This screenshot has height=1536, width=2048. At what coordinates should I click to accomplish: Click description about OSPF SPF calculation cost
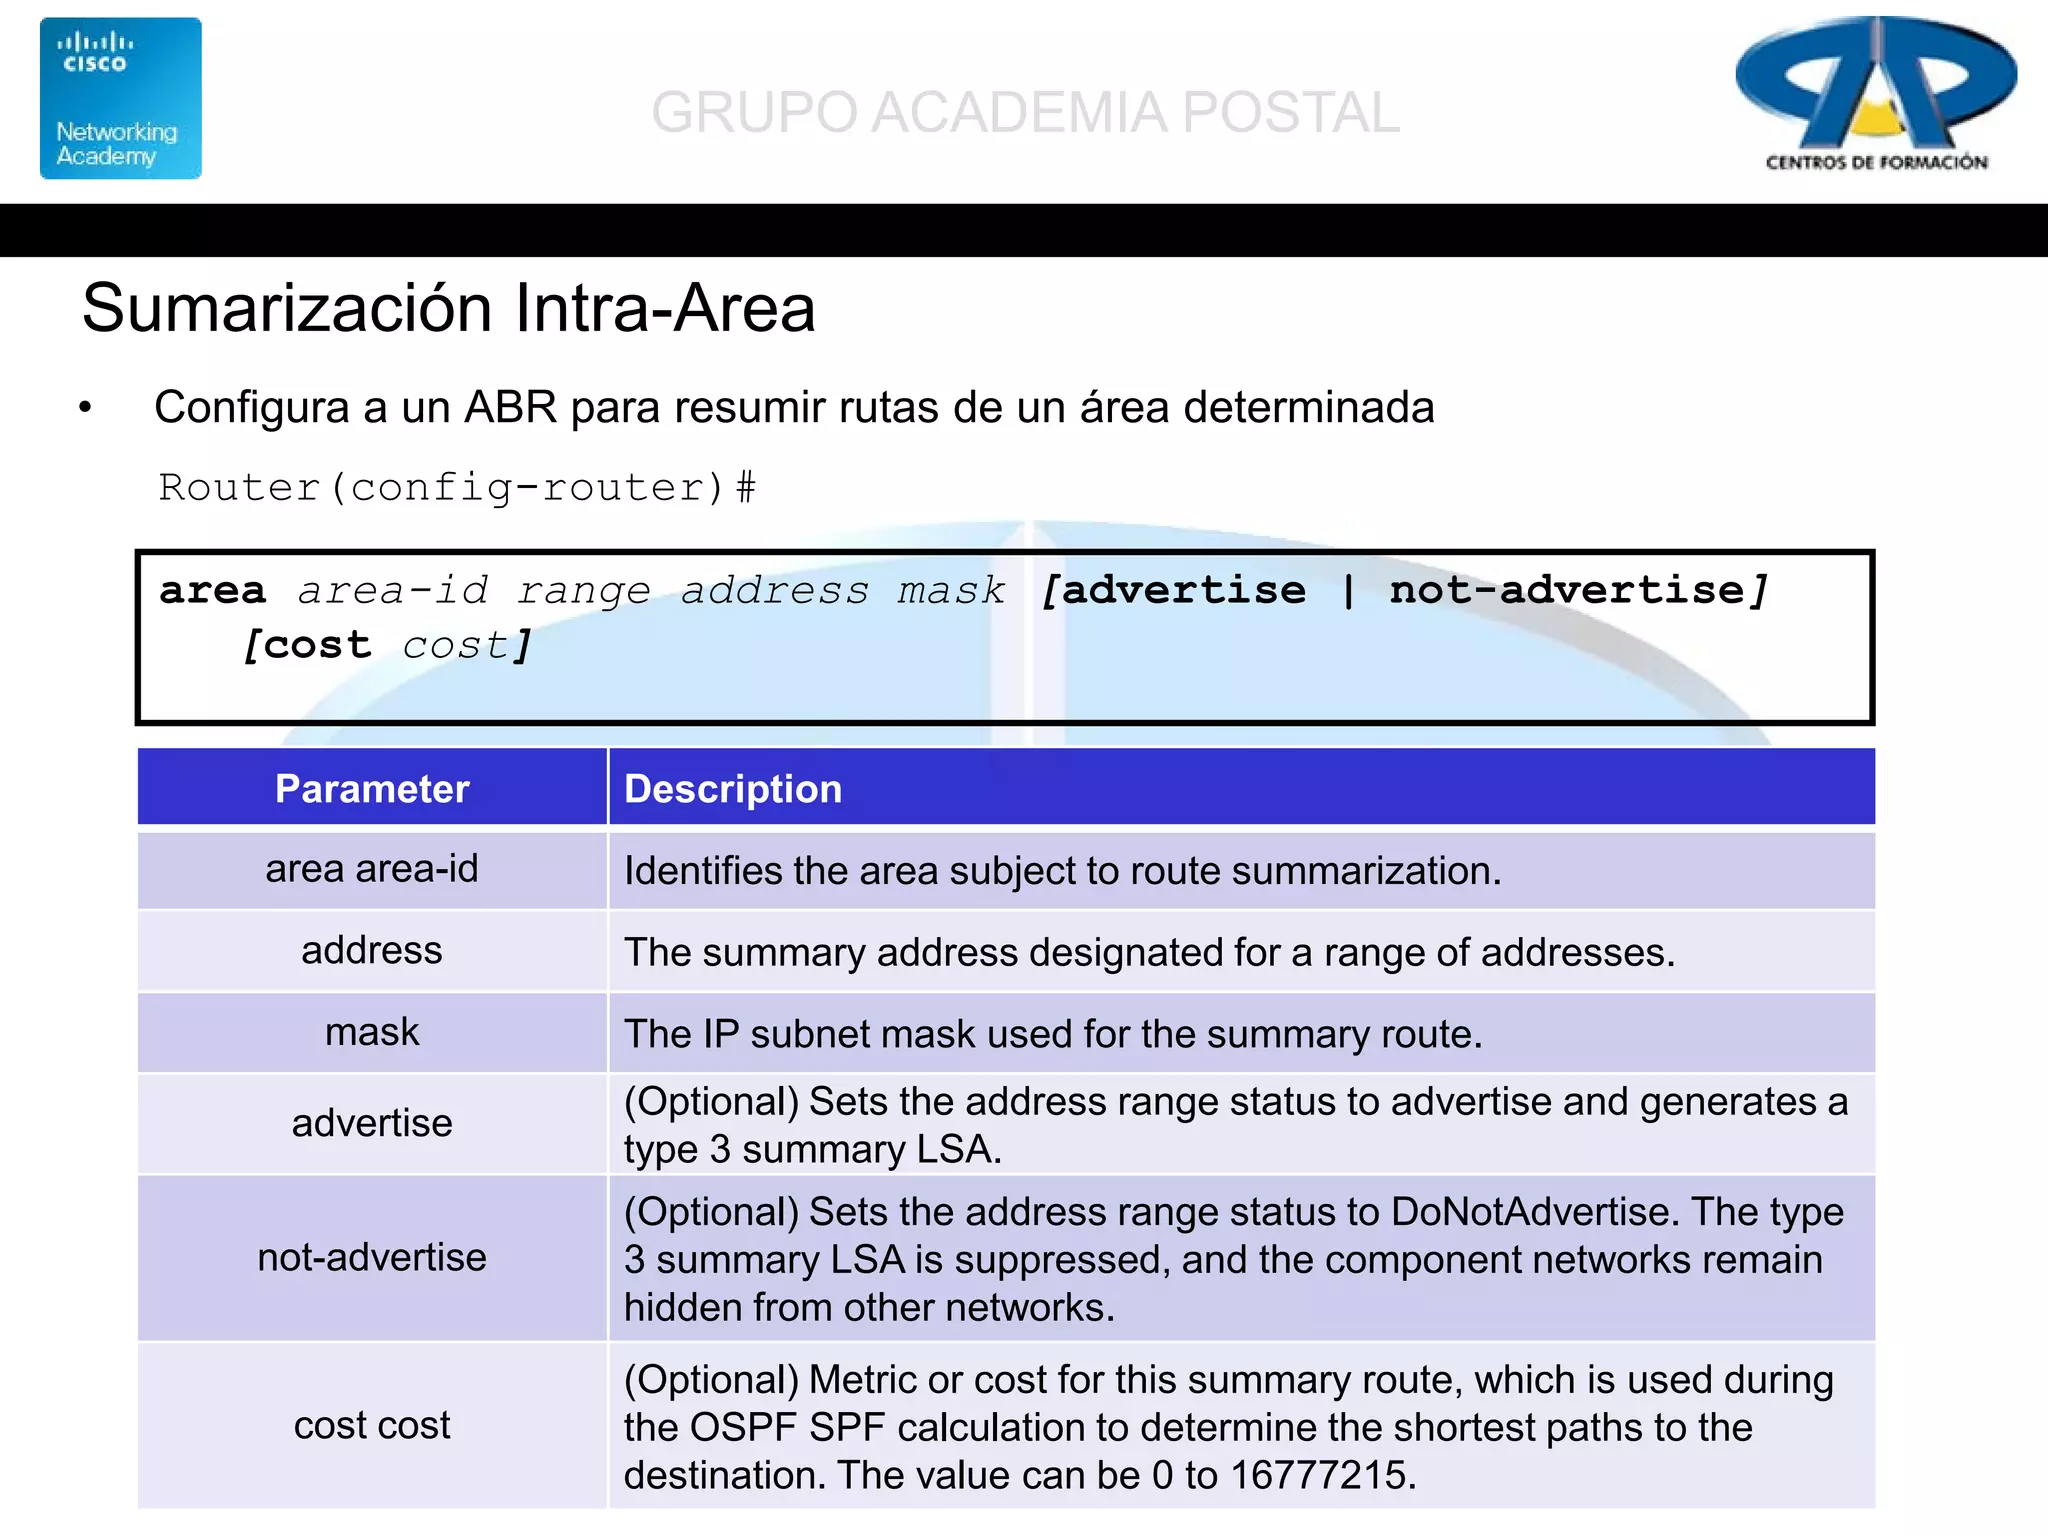point(1242,1426)
